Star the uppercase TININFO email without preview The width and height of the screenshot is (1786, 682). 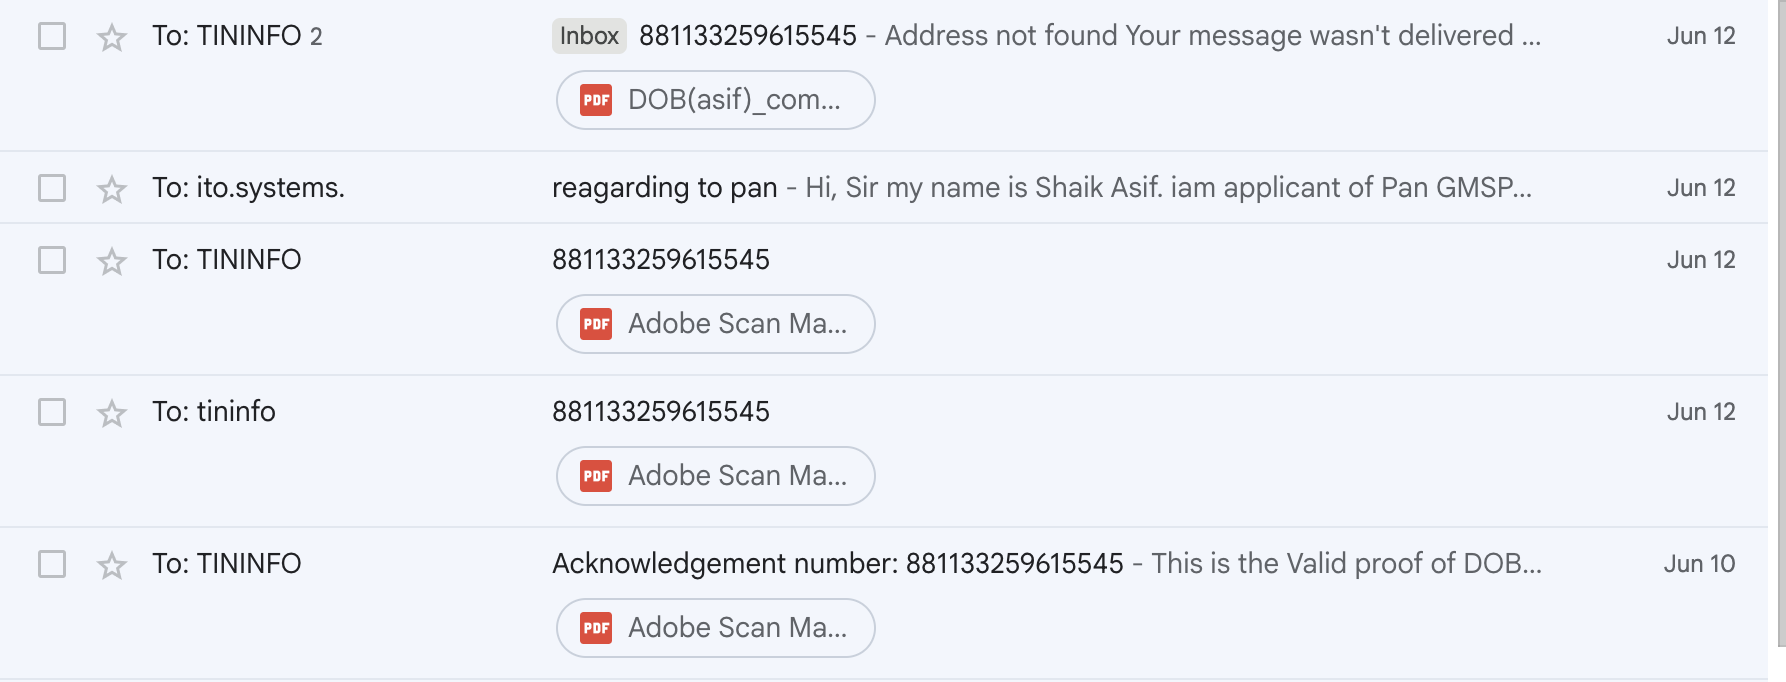[112, 261]
